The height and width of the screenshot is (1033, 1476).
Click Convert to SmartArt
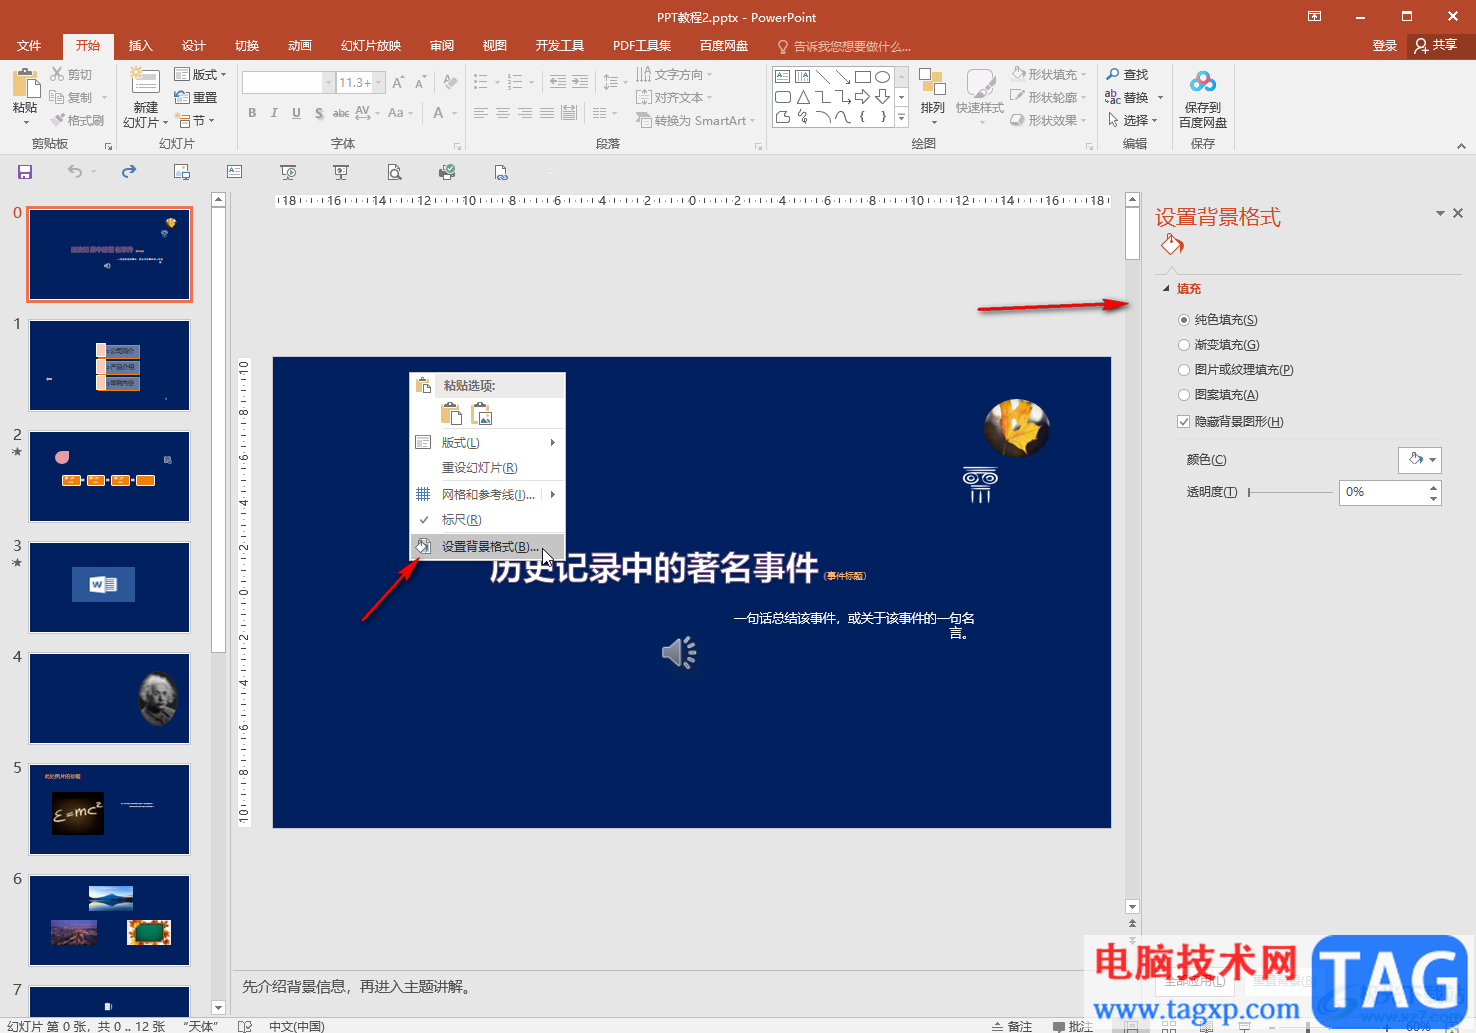point(695,120)
